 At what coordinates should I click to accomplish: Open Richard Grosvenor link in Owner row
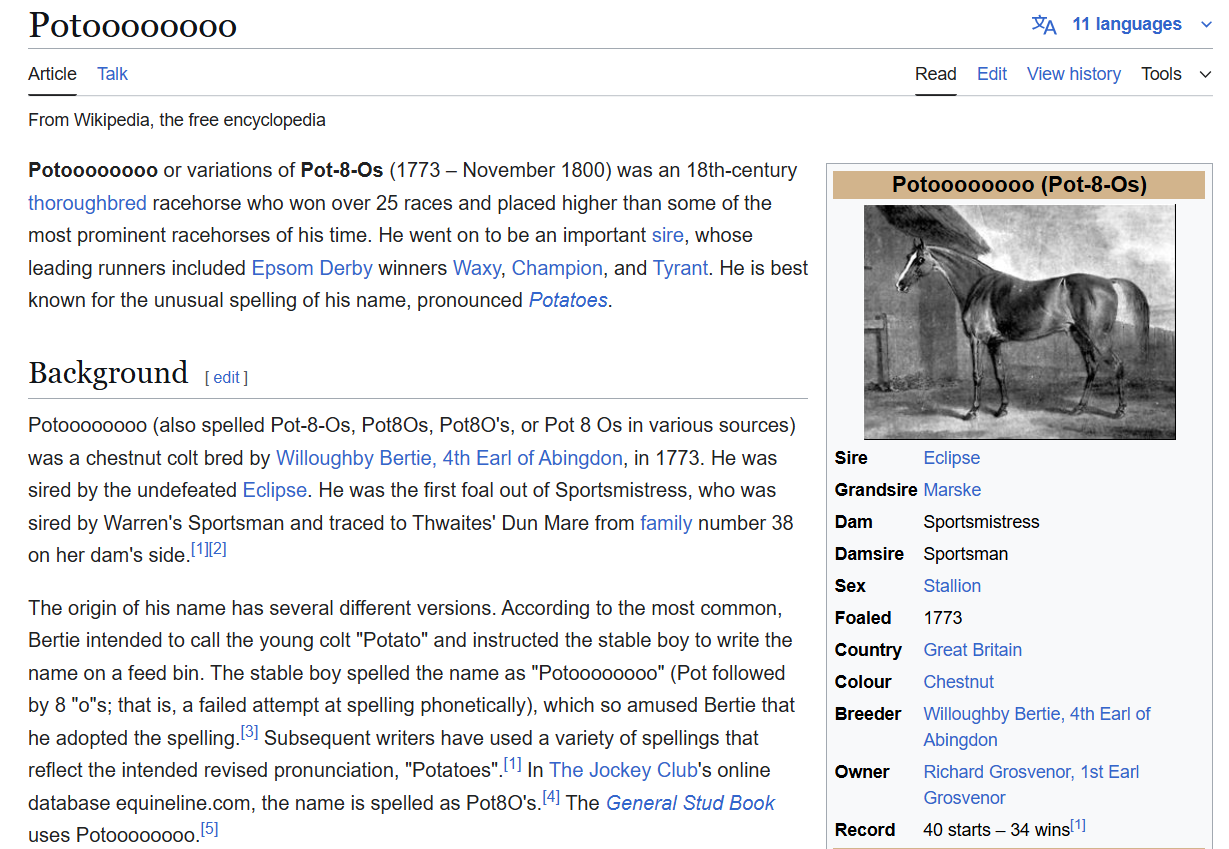(x=1031, y=785)
